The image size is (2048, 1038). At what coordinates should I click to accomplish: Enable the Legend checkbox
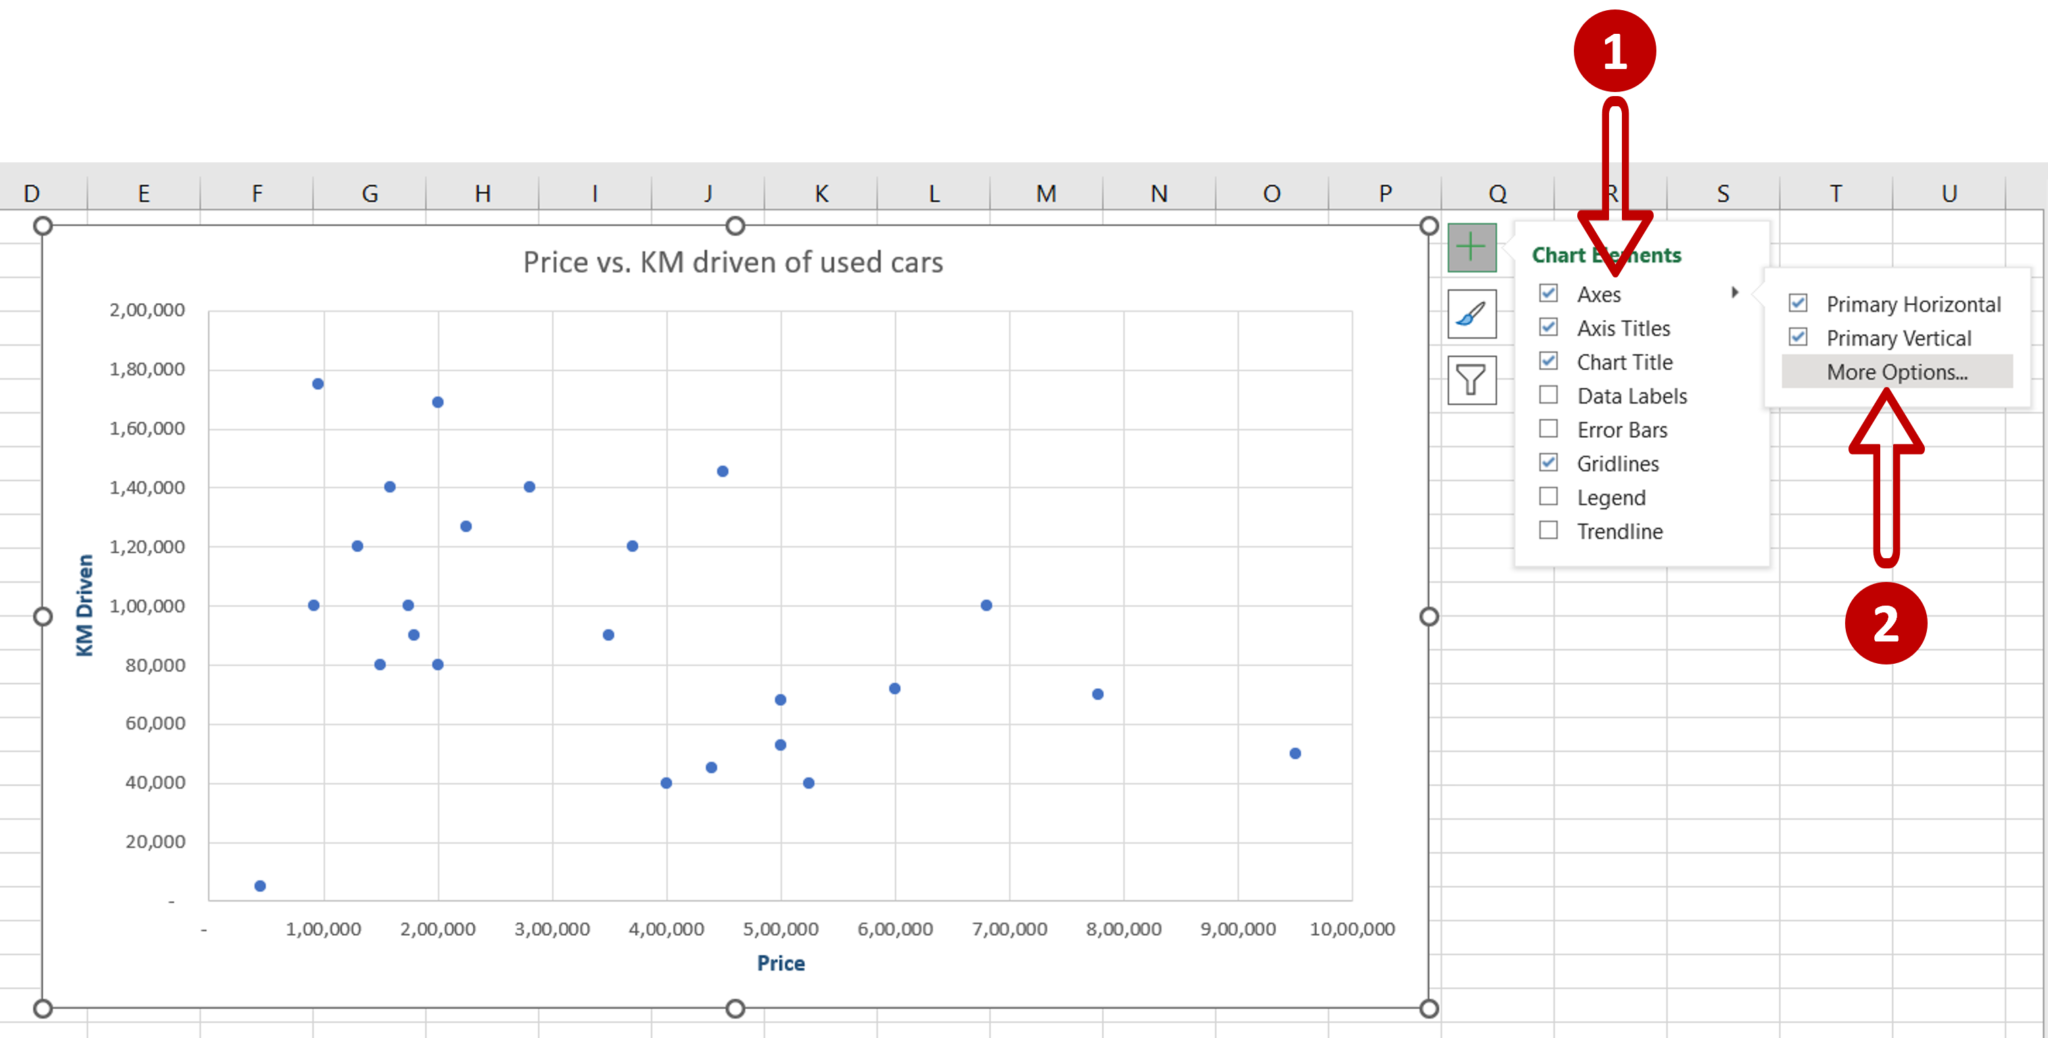coord(1548,496)
